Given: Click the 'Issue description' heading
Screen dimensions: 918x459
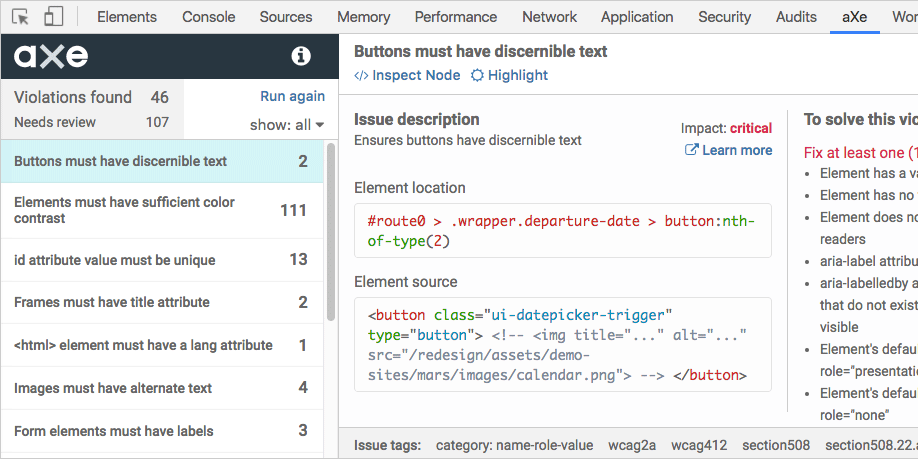Looking at the screenshot, I should pyautogui.click(x=417, y=119).
